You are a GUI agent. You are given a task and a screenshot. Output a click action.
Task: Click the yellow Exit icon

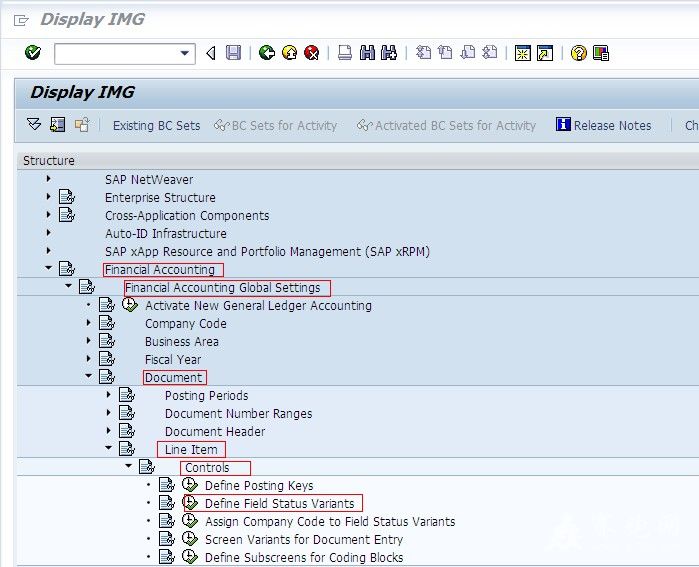coord(289,53)
